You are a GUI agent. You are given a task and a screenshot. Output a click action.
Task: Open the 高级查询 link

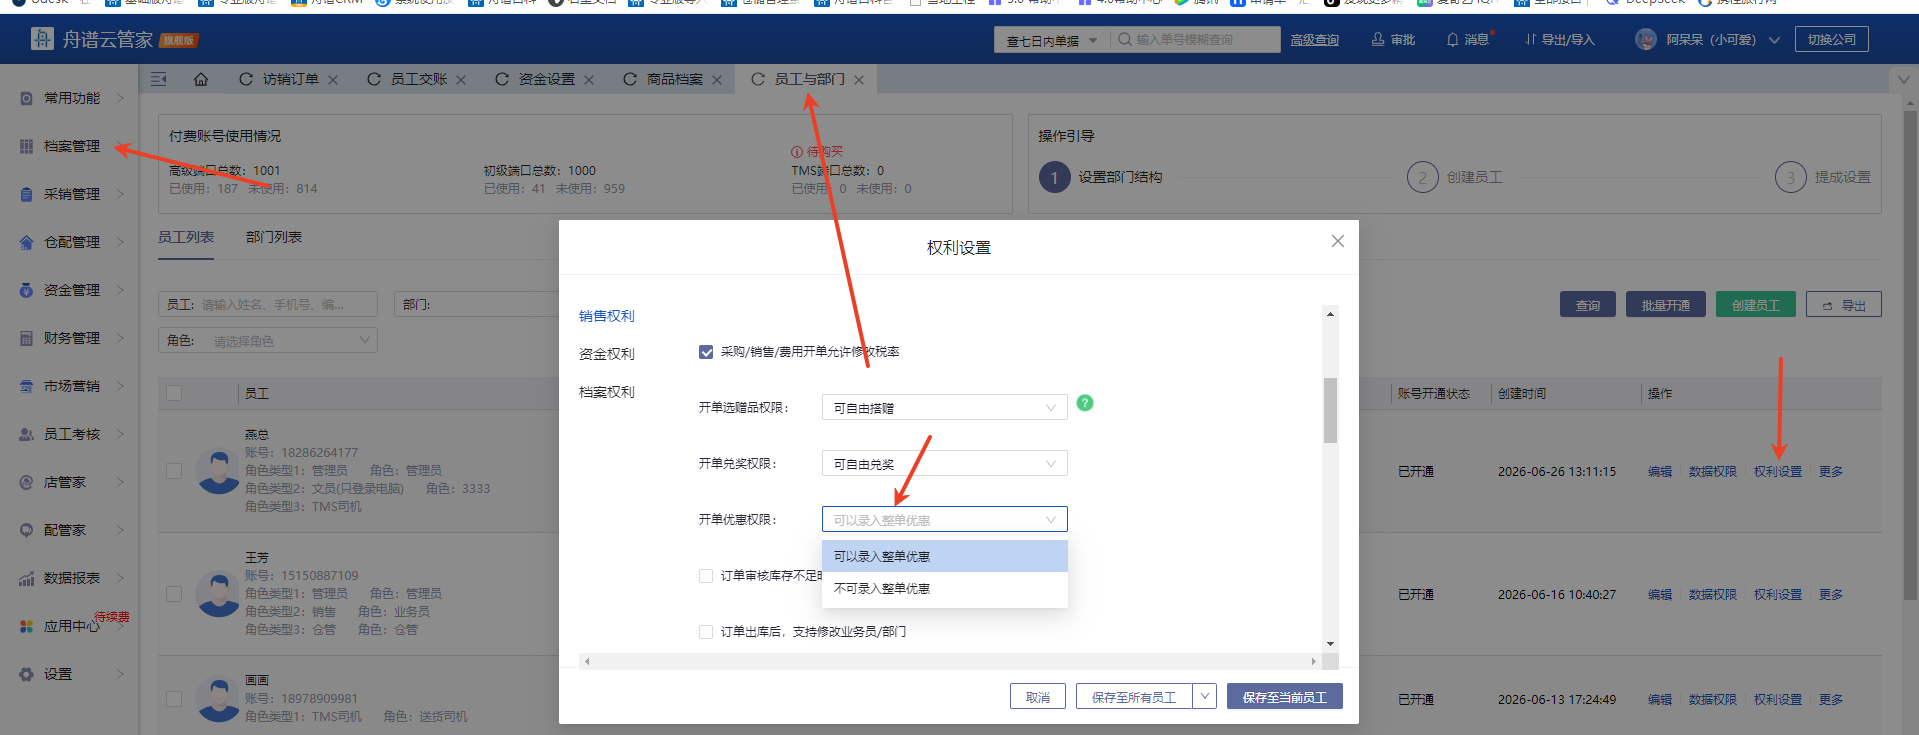point(1315,40)
